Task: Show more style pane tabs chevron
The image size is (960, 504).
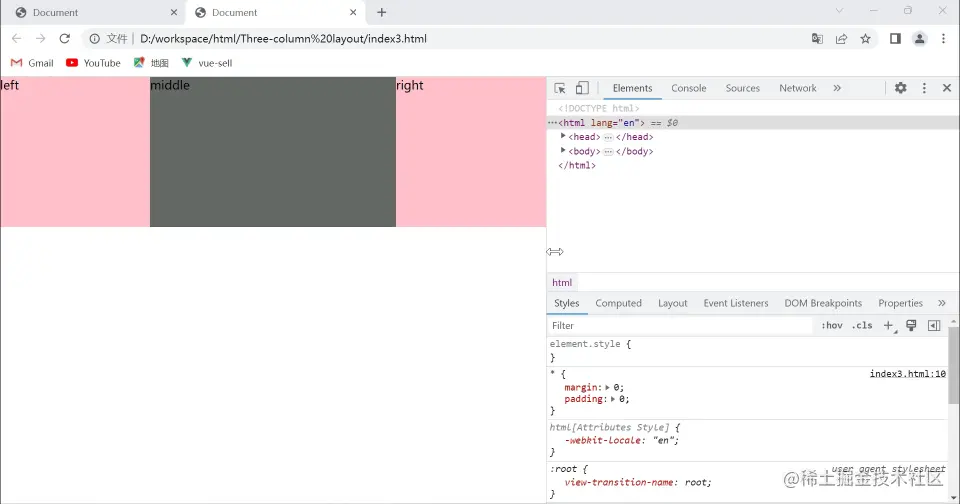Action: [x=942, y=303]
